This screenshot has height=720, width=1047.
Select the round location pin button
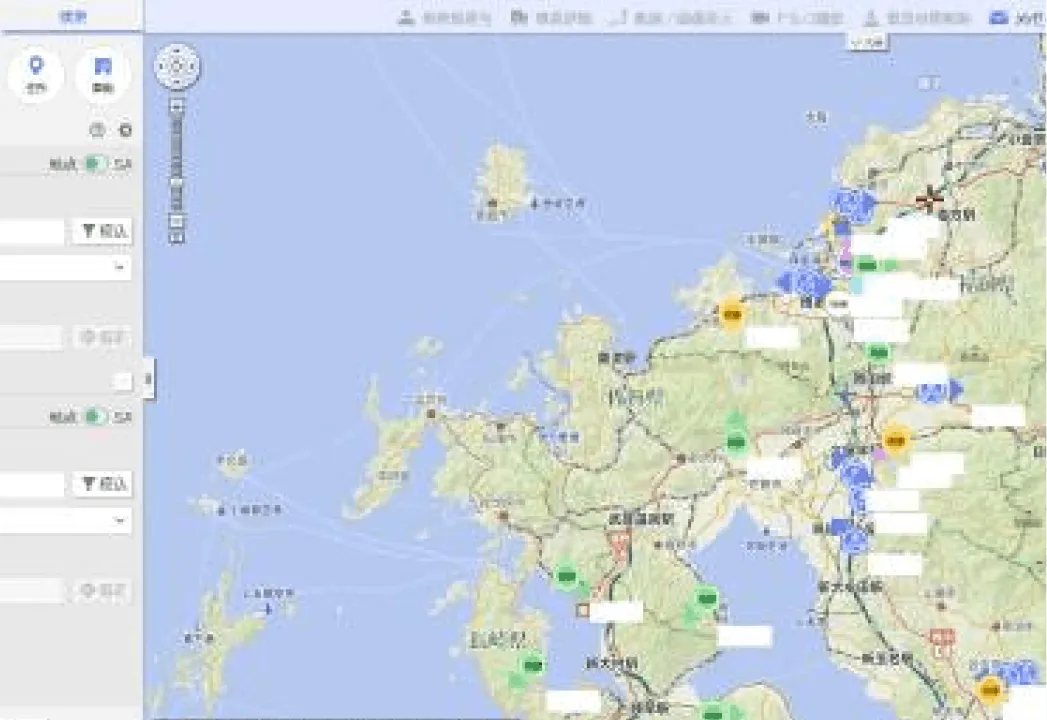(x=36, y=73)
